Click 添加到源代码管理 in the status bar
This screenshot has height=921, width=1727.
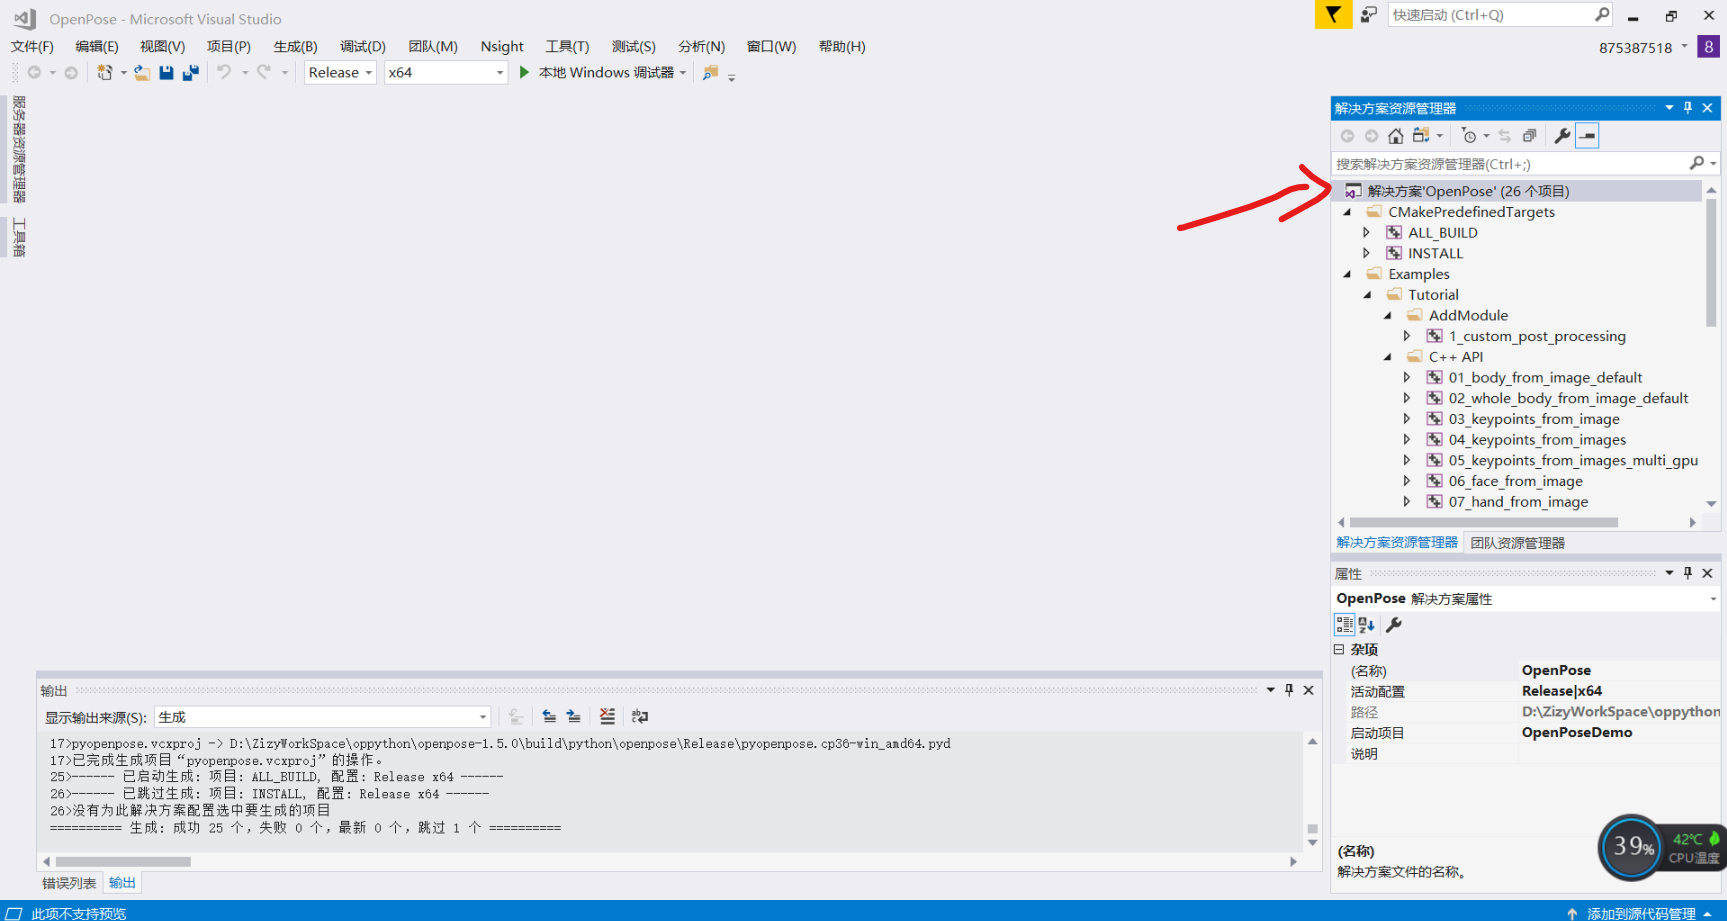(1640, 913)
